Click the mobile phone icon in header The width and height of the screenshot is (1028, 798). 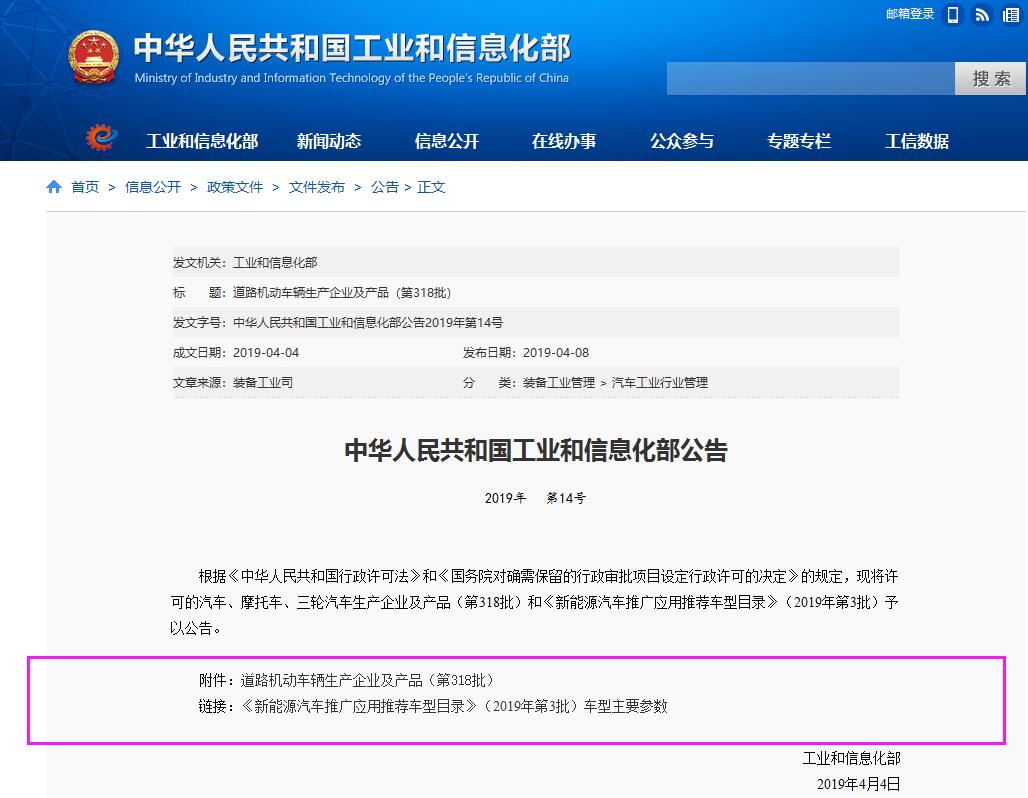[x=953, y=14]
